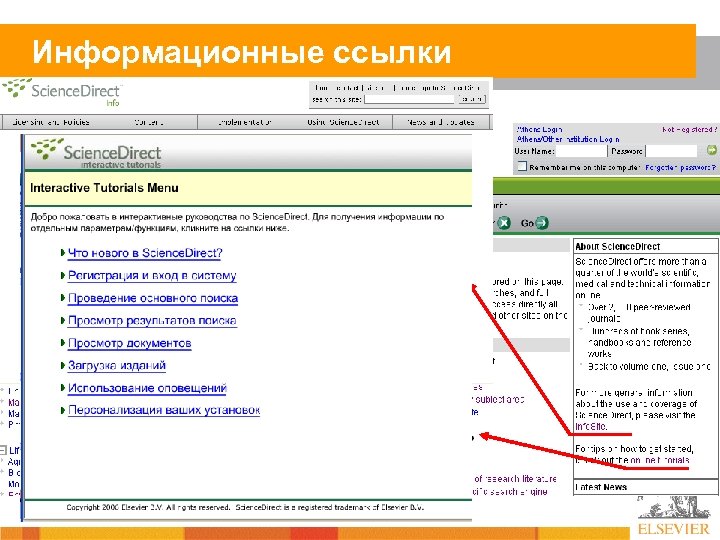Open the Using ScienceDirect tab
This screenshot has width=720, height=540.
click(x=343, y=122)
